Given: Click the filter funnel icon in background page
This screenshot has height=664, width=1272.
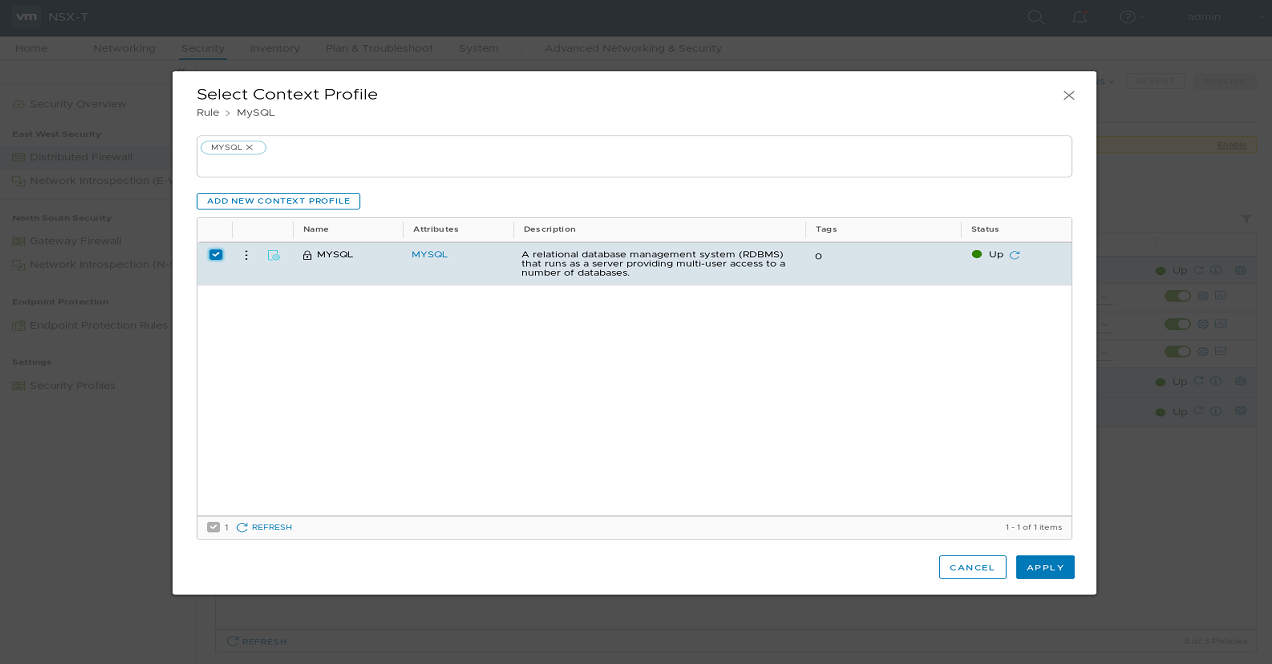Looking at the screenshot, I should pyautogui.click(x=1246, y=218).
